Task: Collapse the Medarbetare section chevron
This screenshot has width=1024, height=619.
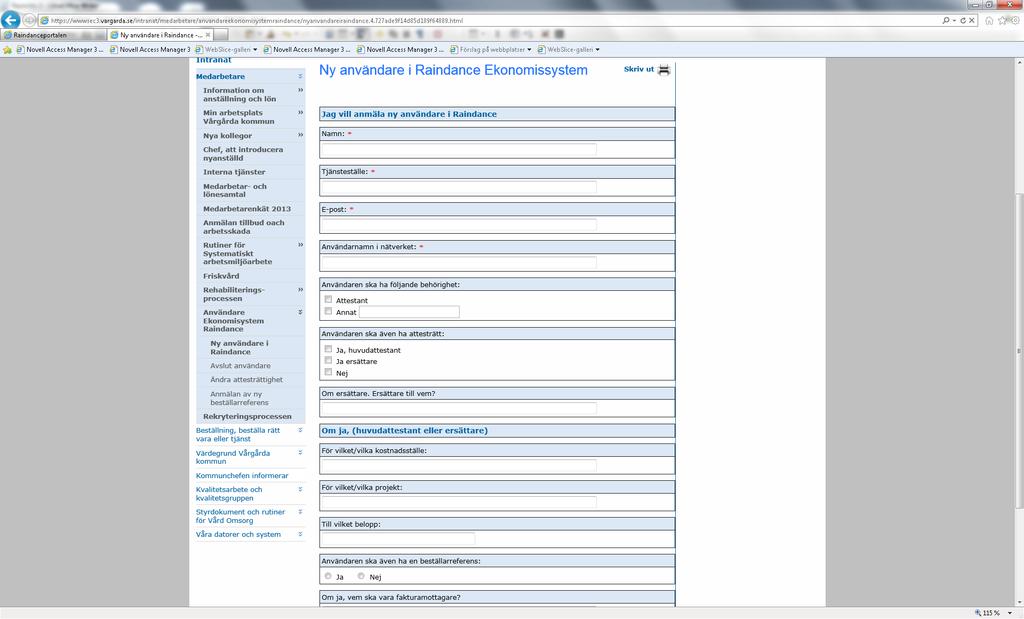Action: [300, 76]
